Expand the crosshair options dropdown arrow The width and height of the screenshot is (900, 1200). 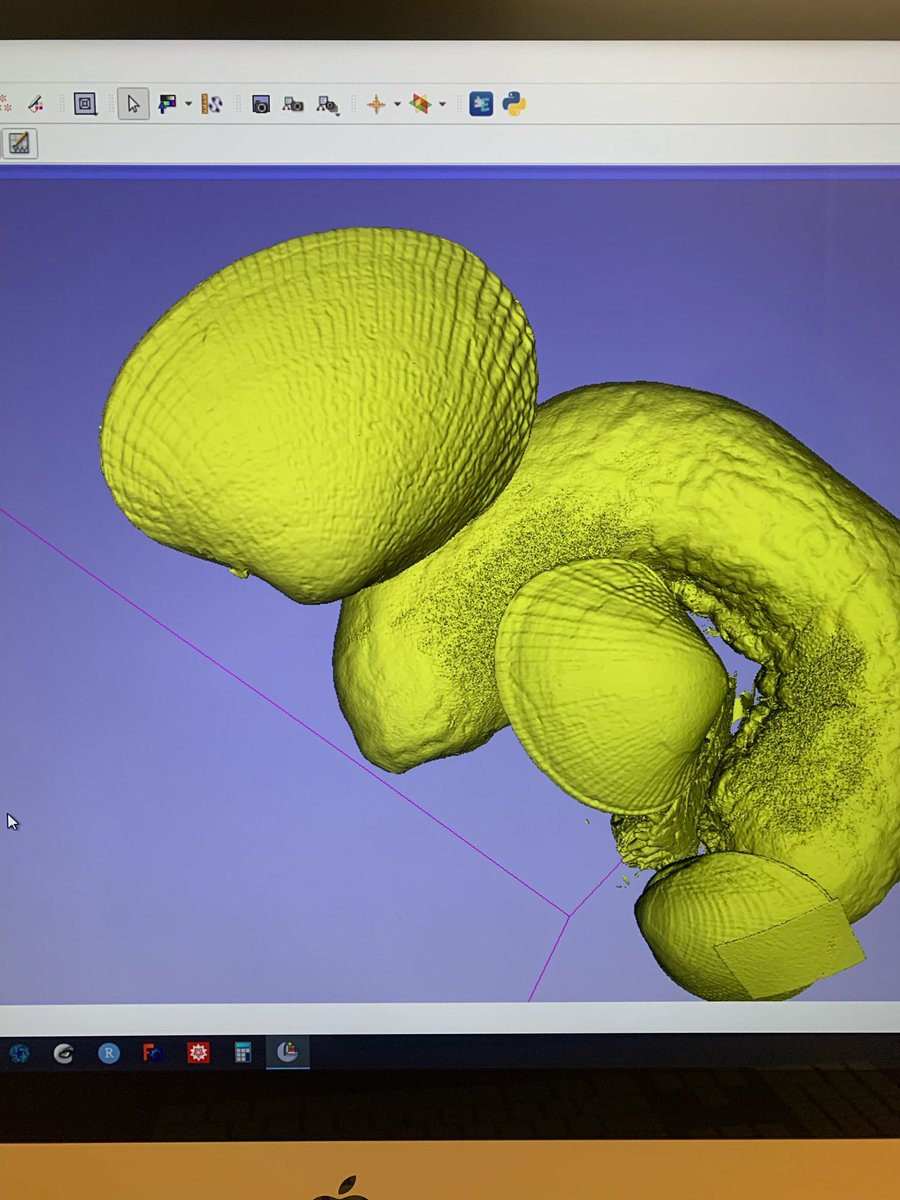397,104
